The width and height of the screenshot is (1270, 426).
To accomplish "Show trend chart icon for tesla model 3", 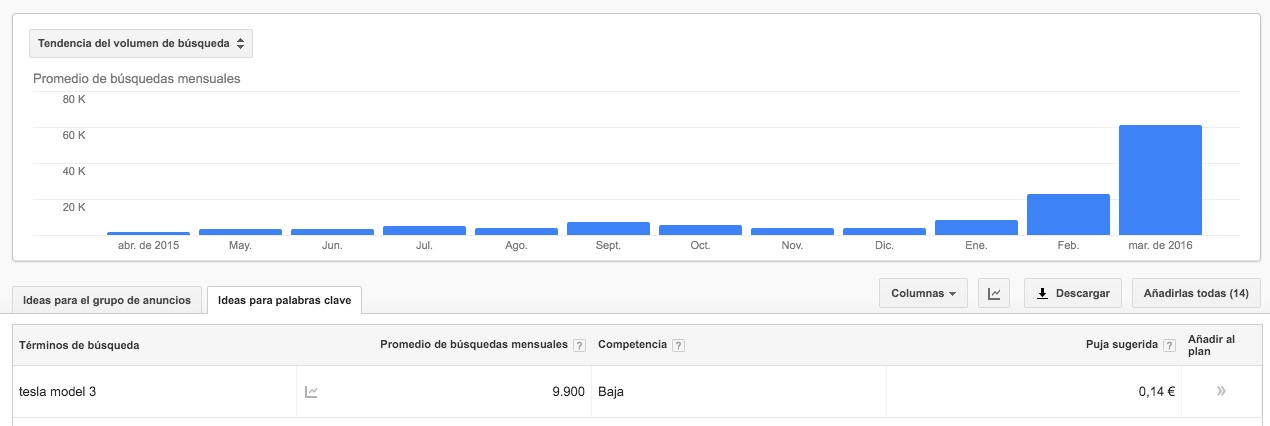I will click(311, 392).
